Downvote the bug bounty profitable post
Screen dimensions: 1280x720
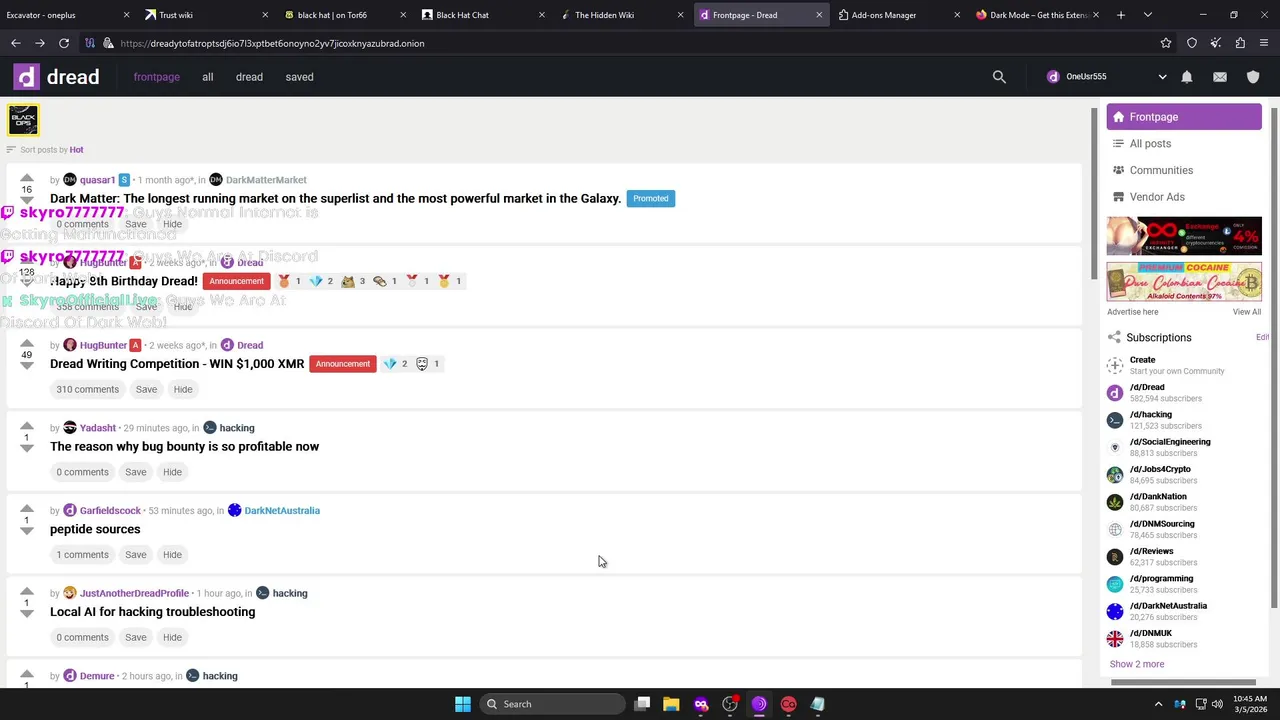click(x=27, y=449)
